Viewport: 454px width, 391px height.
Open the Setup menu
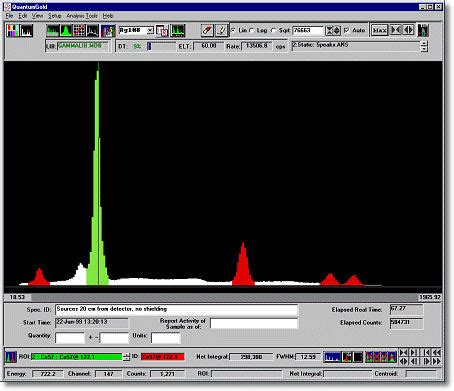coord(54,16)
